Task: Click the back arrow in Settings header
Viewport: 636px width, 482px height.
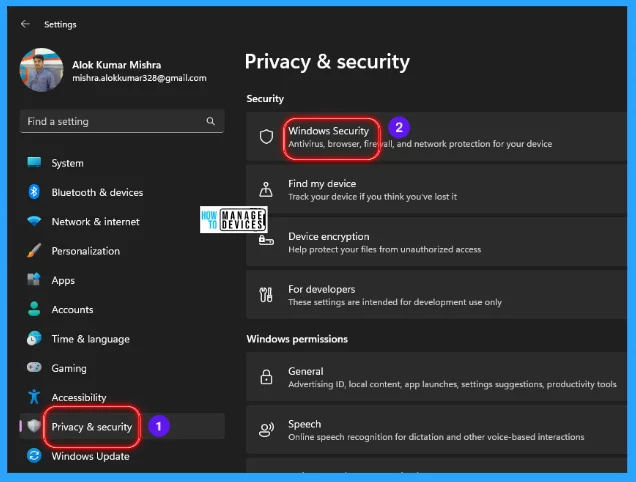Action: [25, 24]
